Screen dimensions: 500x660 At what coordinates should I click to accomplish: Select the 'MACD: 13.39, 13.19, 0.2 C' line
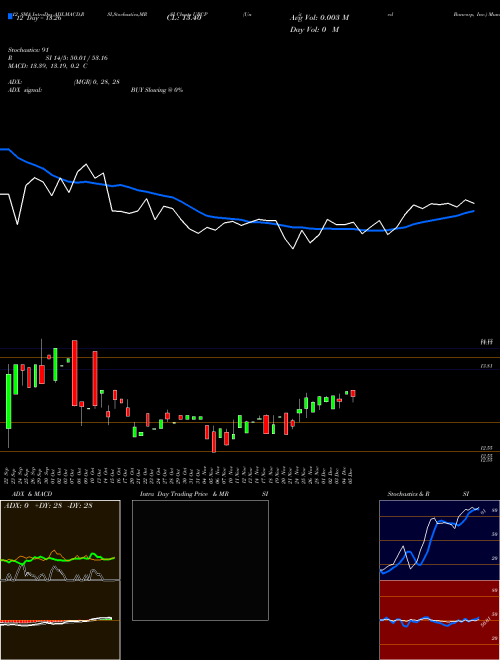click(48, 66)
